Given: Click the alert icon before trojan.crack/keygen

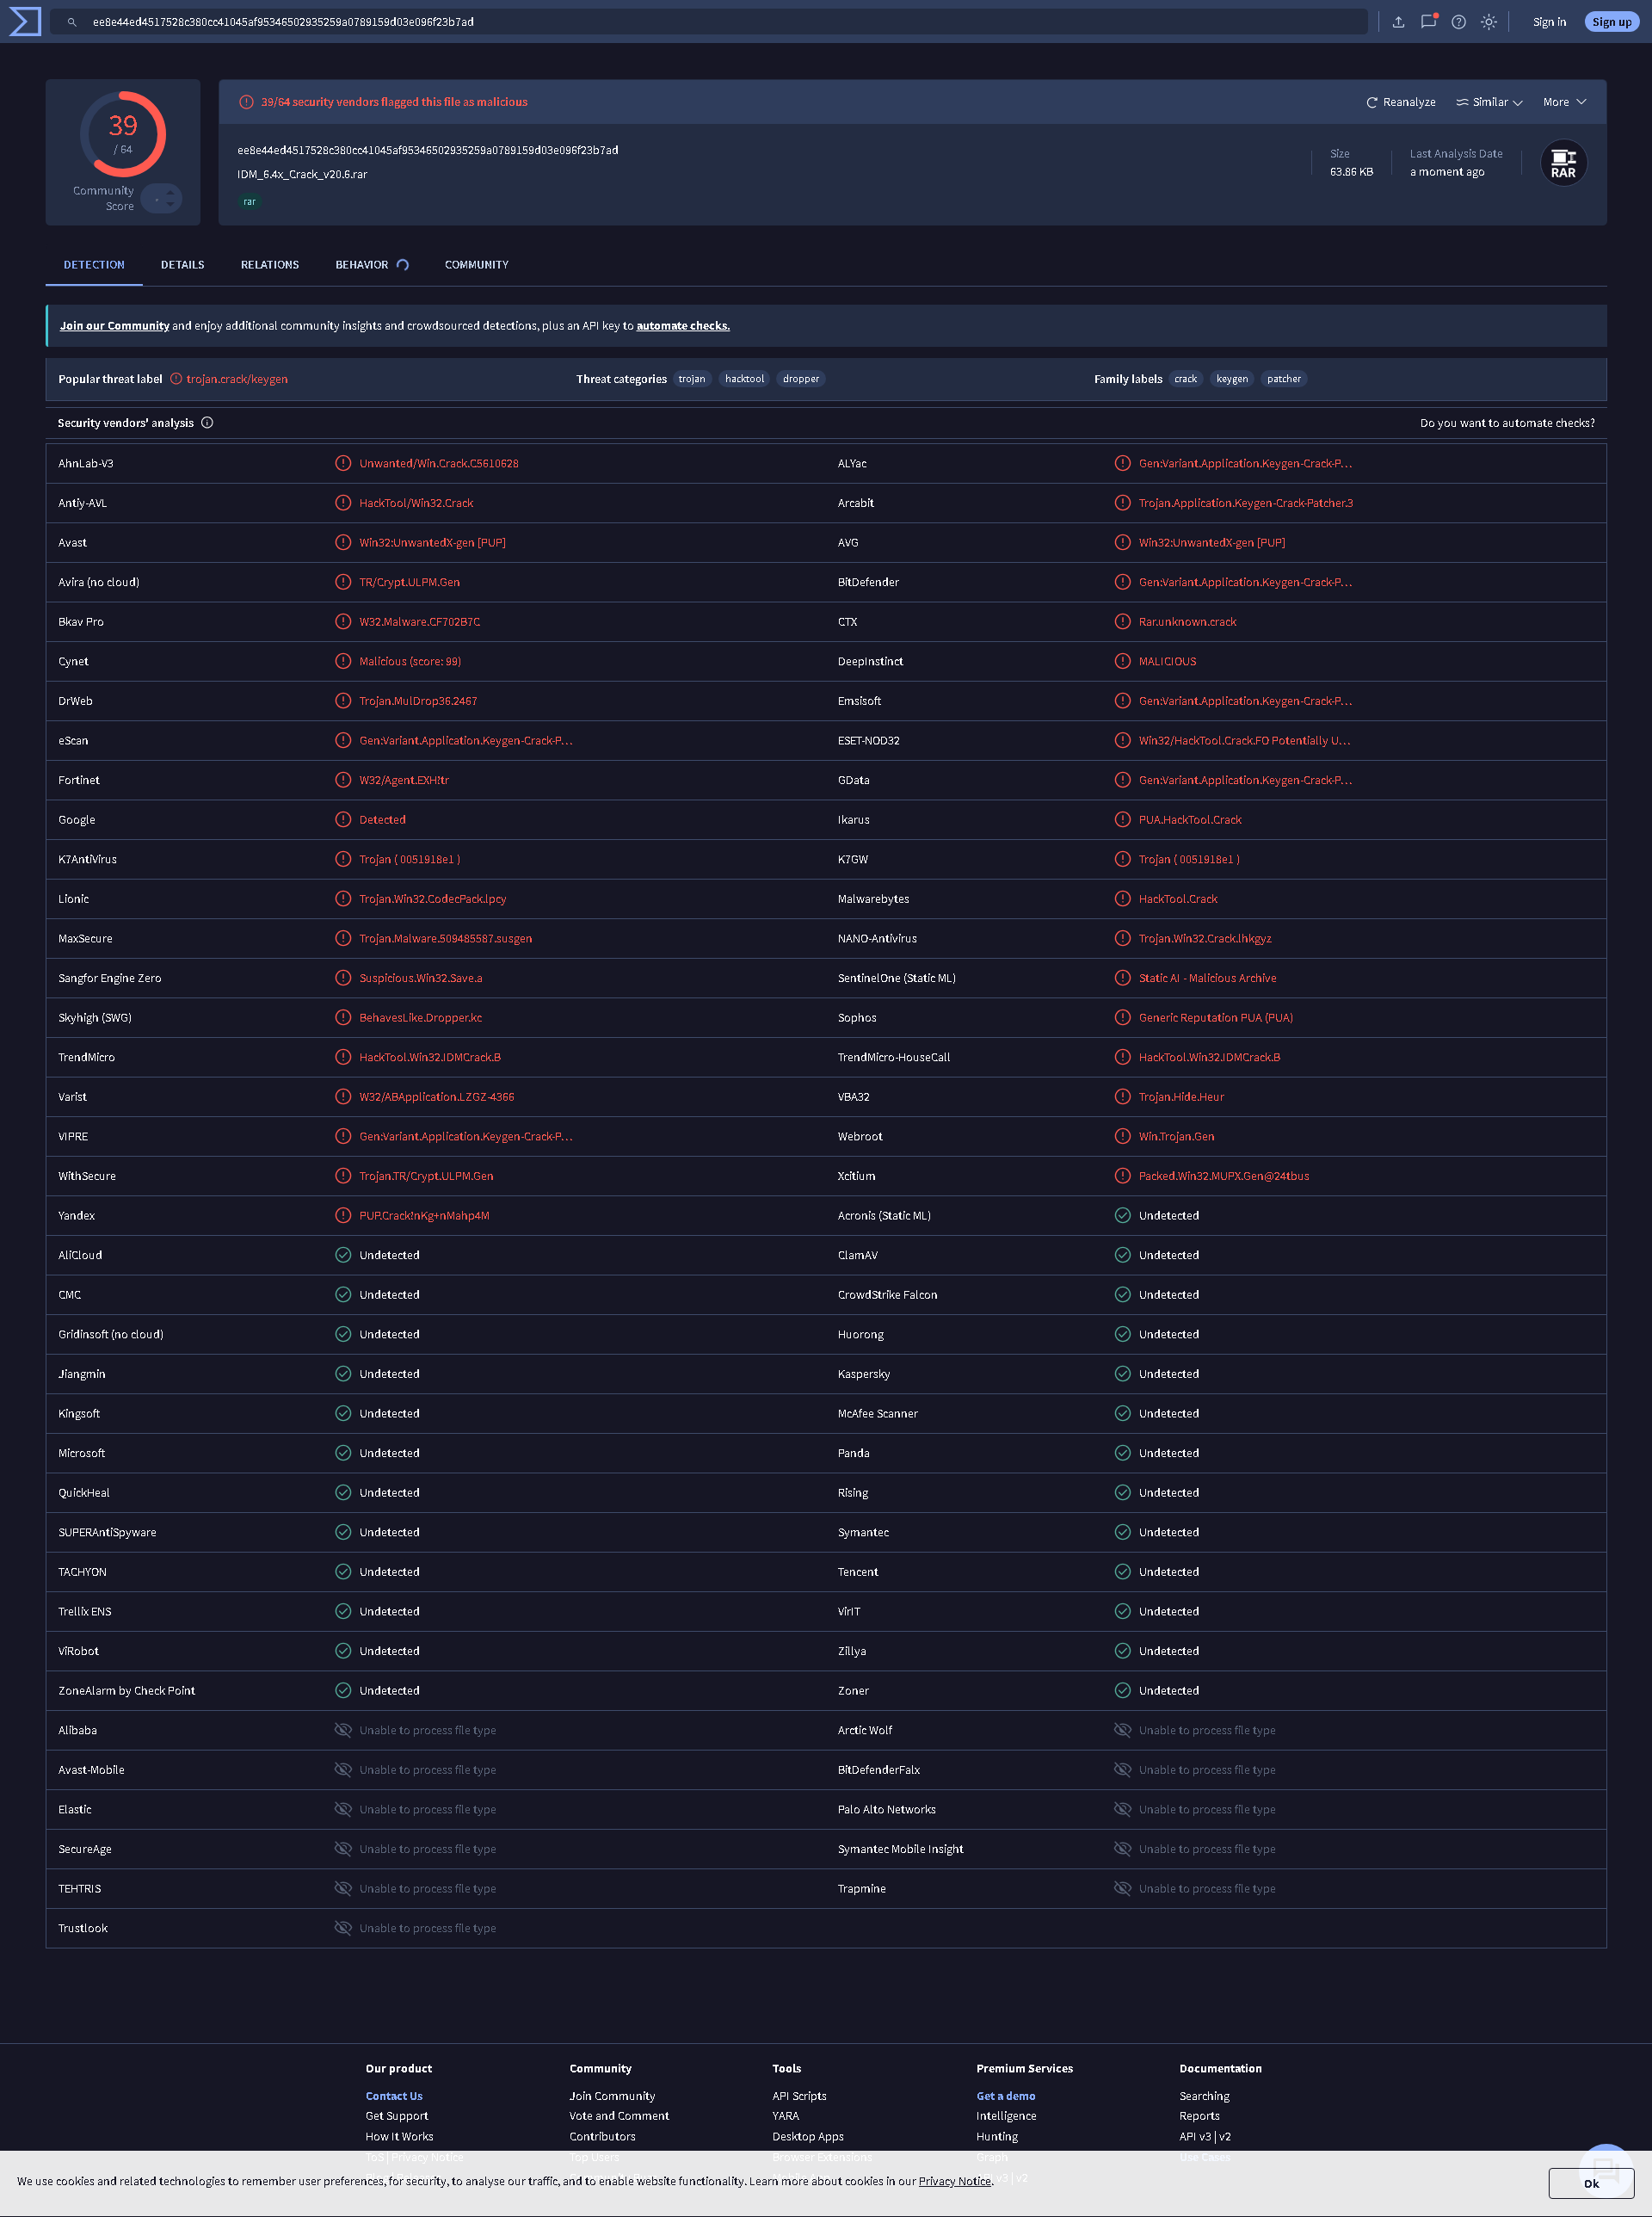Looking at the screenshot, I should (x=176, y=379).
